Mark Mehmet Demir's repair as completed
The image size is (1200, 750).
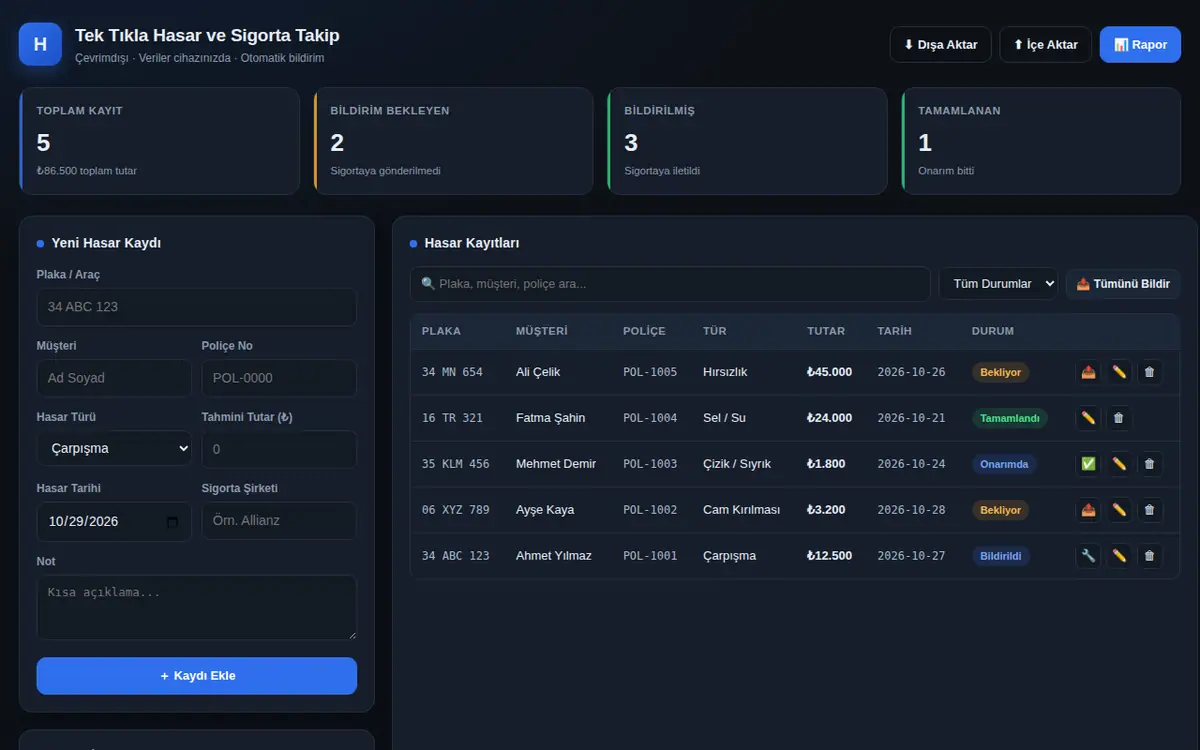(1088, 464)
